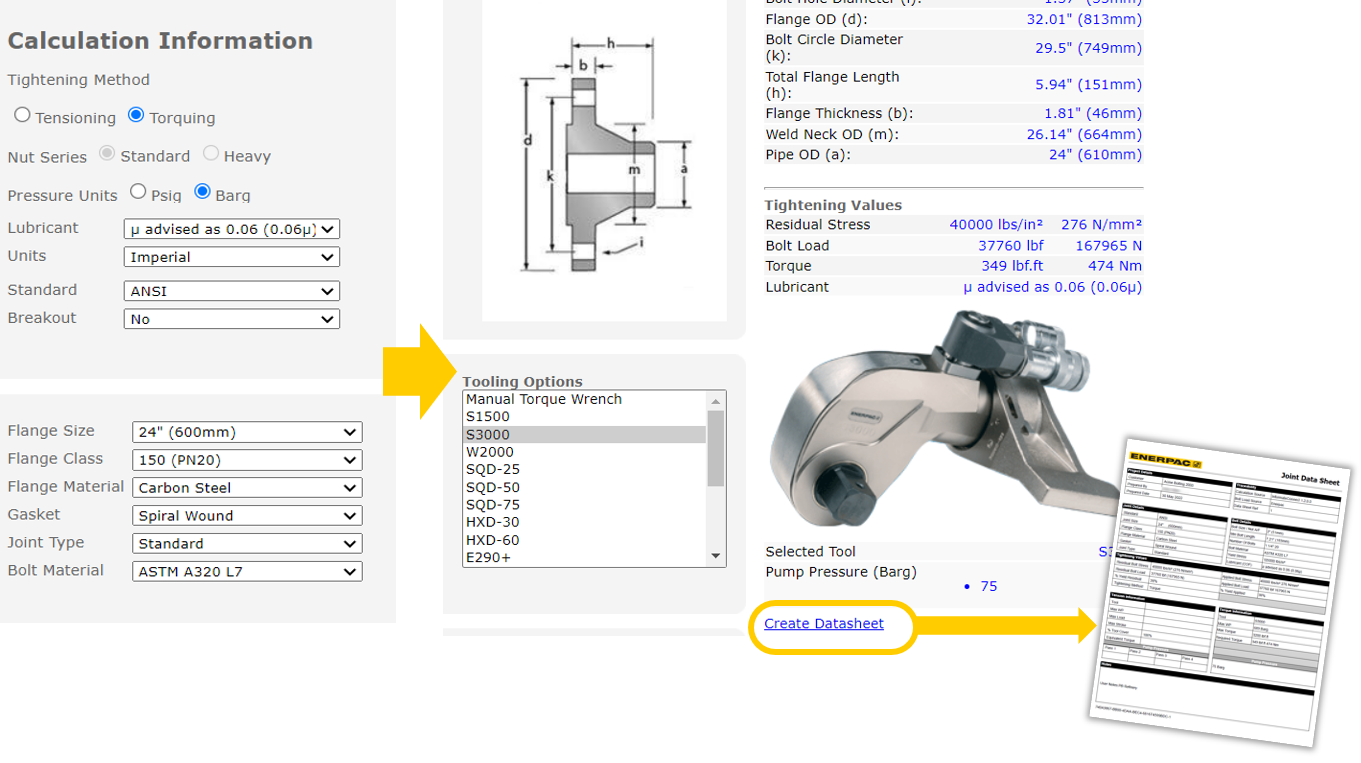Click the pump pressure value 75

tap(987, 586)
